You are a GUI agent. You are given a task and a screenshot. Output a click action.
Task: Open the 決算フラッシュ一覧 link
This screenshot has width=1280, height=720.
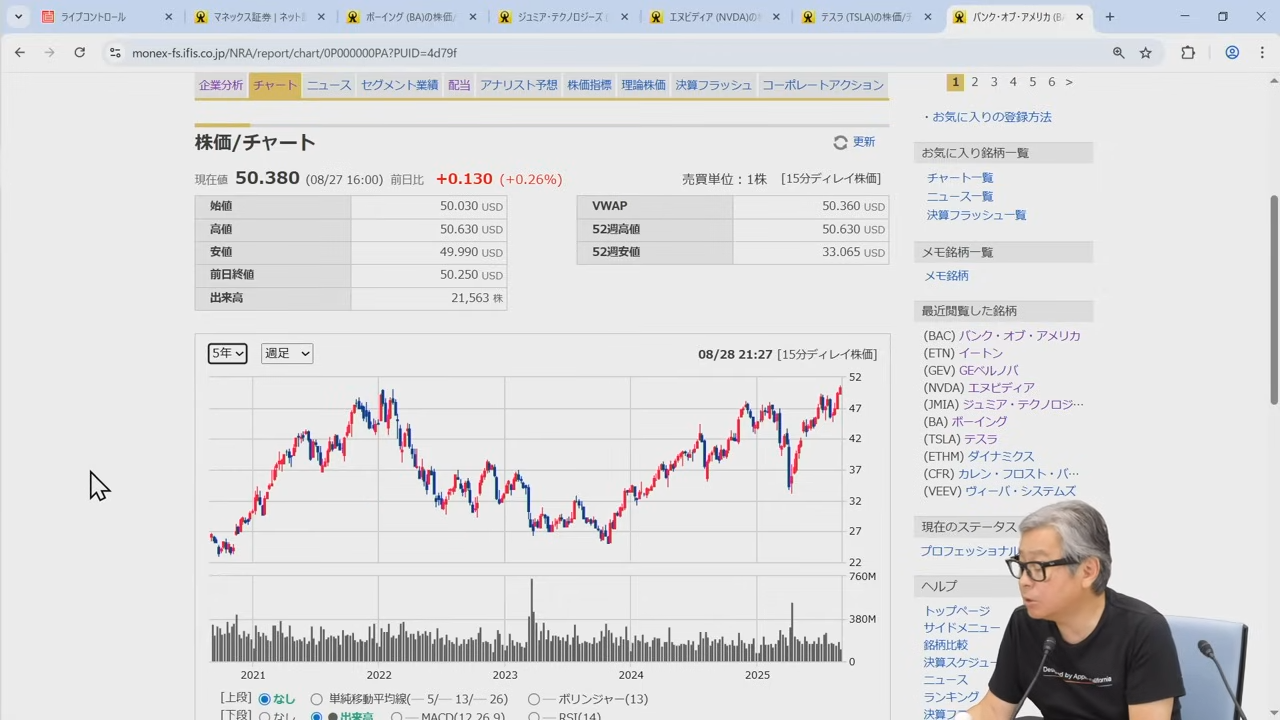coord(976,215)
